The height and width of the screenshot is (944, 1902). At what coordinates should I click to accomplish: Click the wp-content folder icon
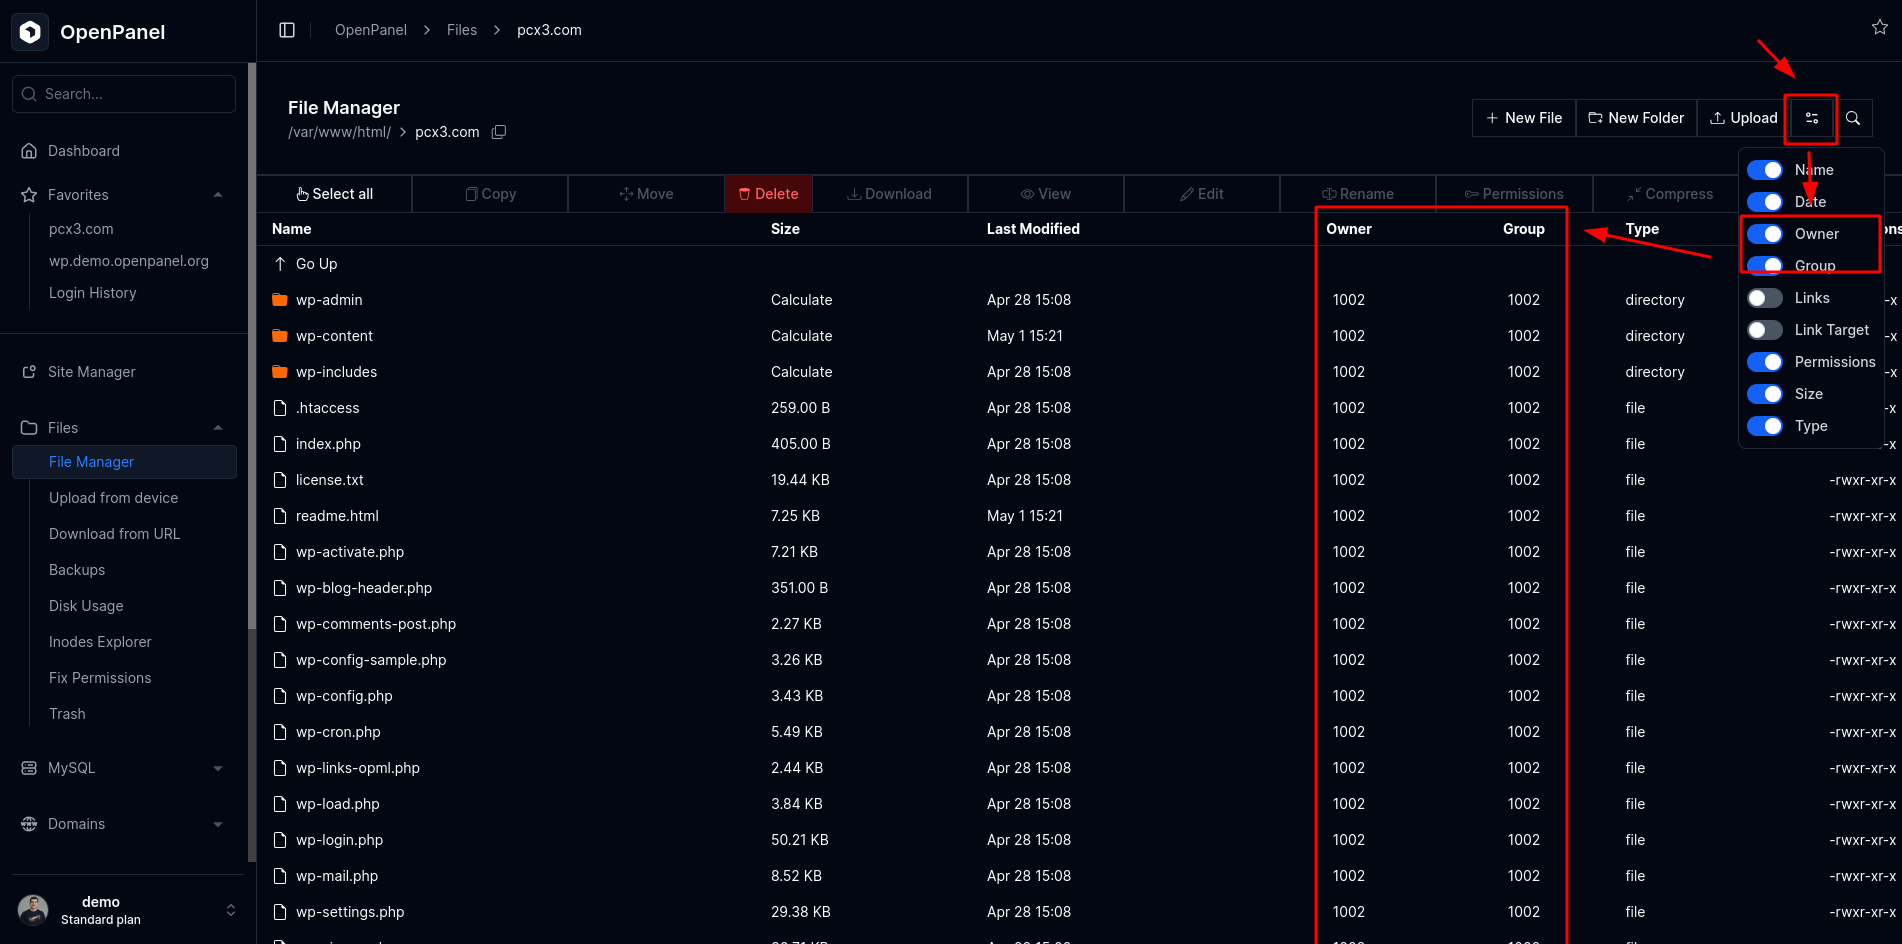(x=280, y=336)
